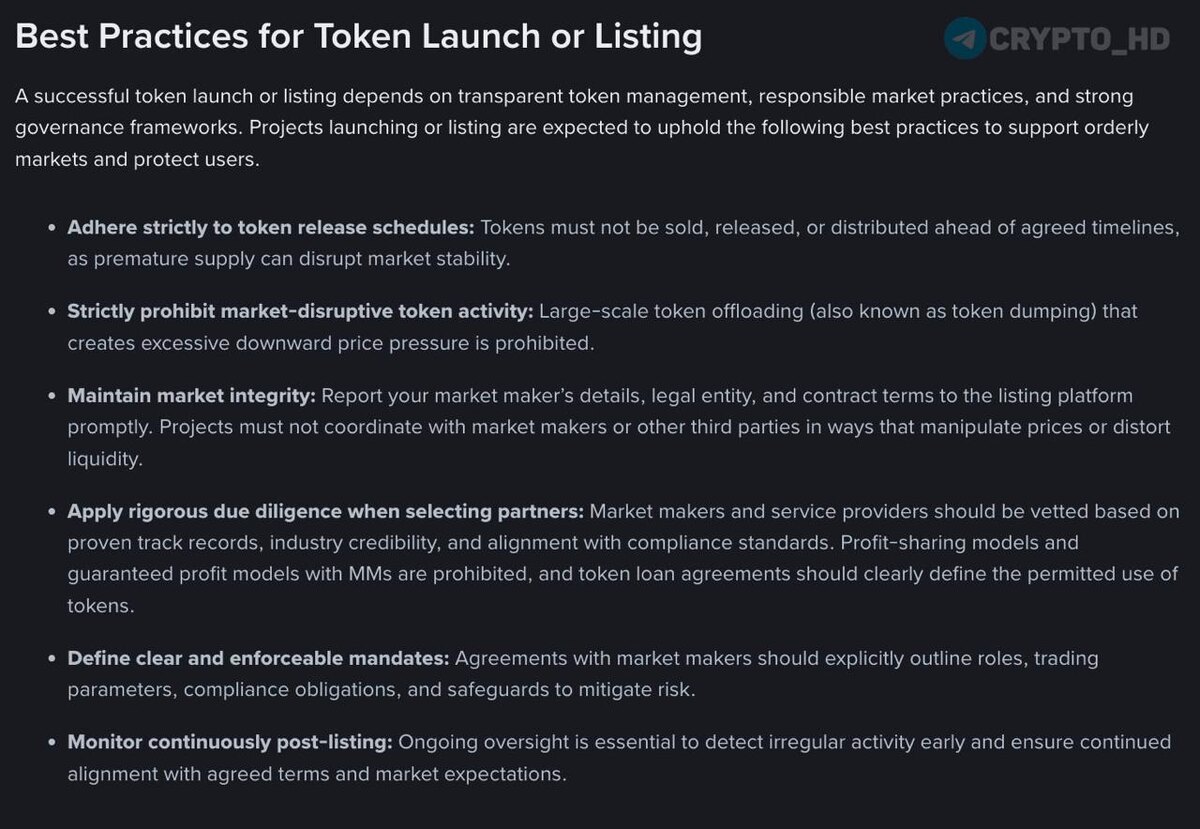Click the bullet dot beside 'Define clear'
The image size is (1200, 829).
click(52, 659)
